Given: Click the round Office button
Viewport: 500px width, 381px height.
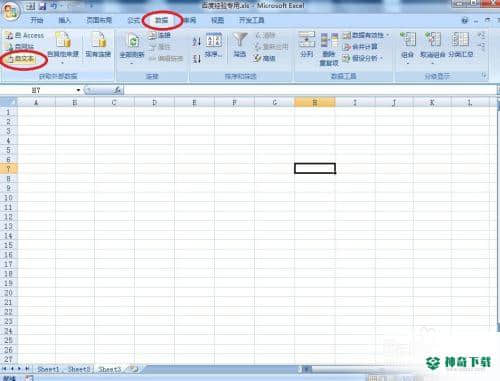Looking at the screenshot, I should 11,12.
